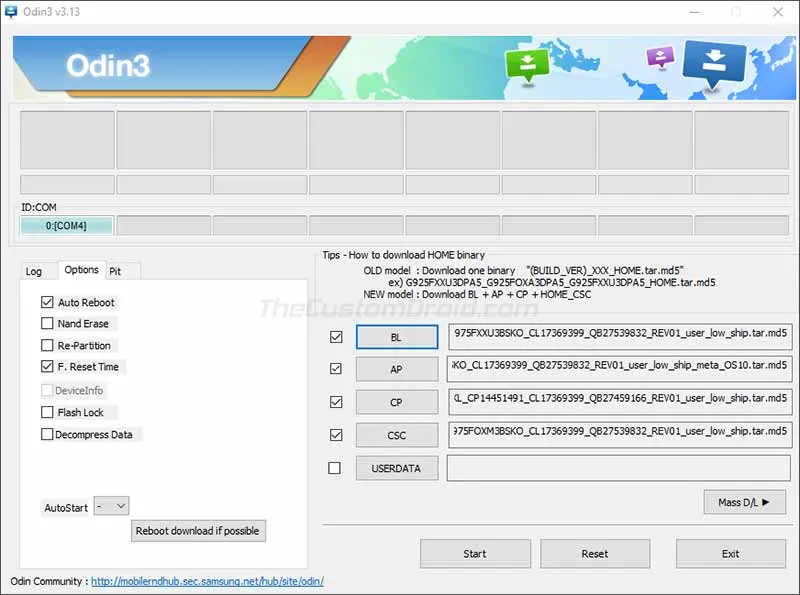Select the 0:[COM4] device port box
800x595 pixels.
click(x=67, y=226)
